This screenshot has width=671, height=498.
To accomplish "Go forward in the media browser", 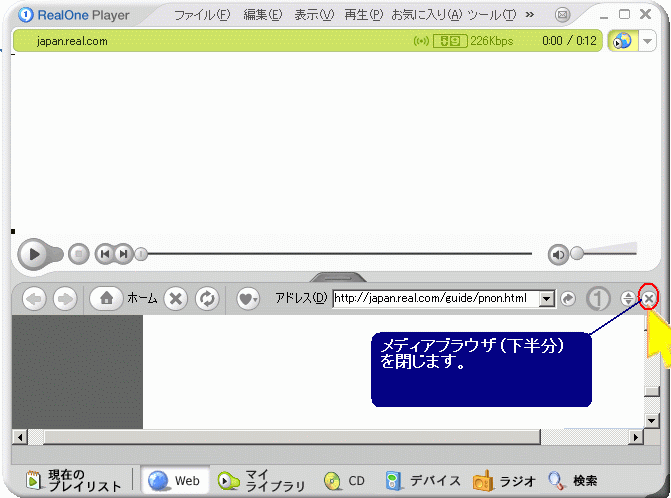I will (65, 299).
